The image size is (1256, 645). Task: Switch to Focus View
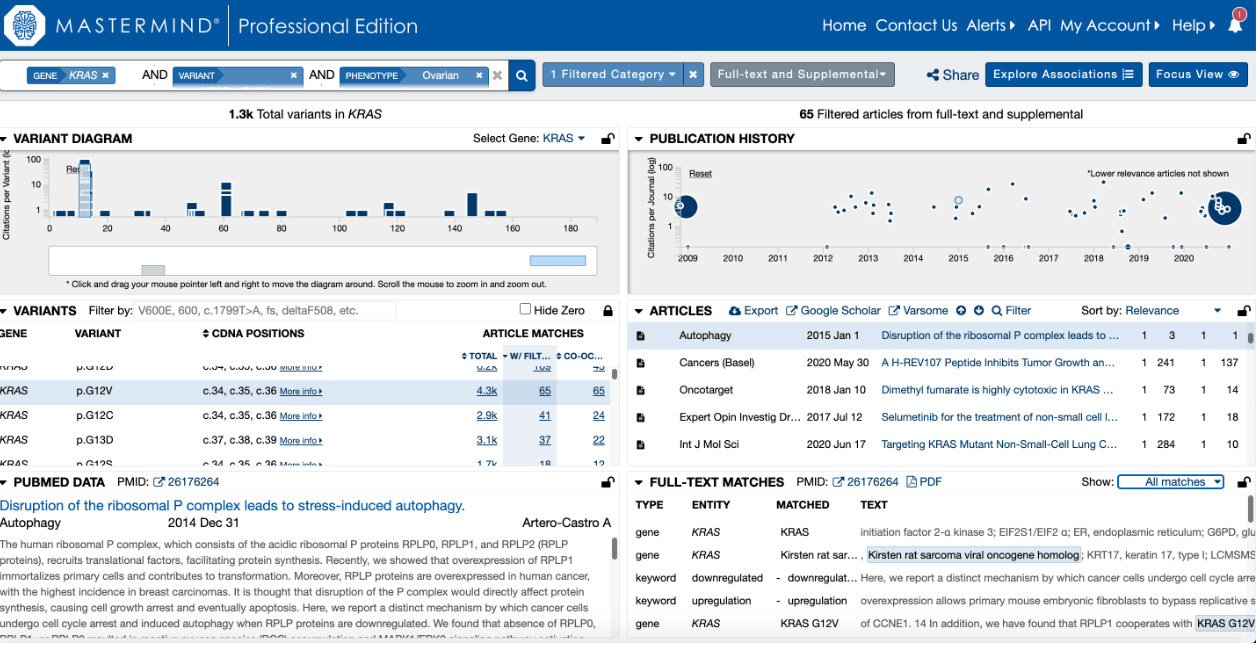[1197, 75]
